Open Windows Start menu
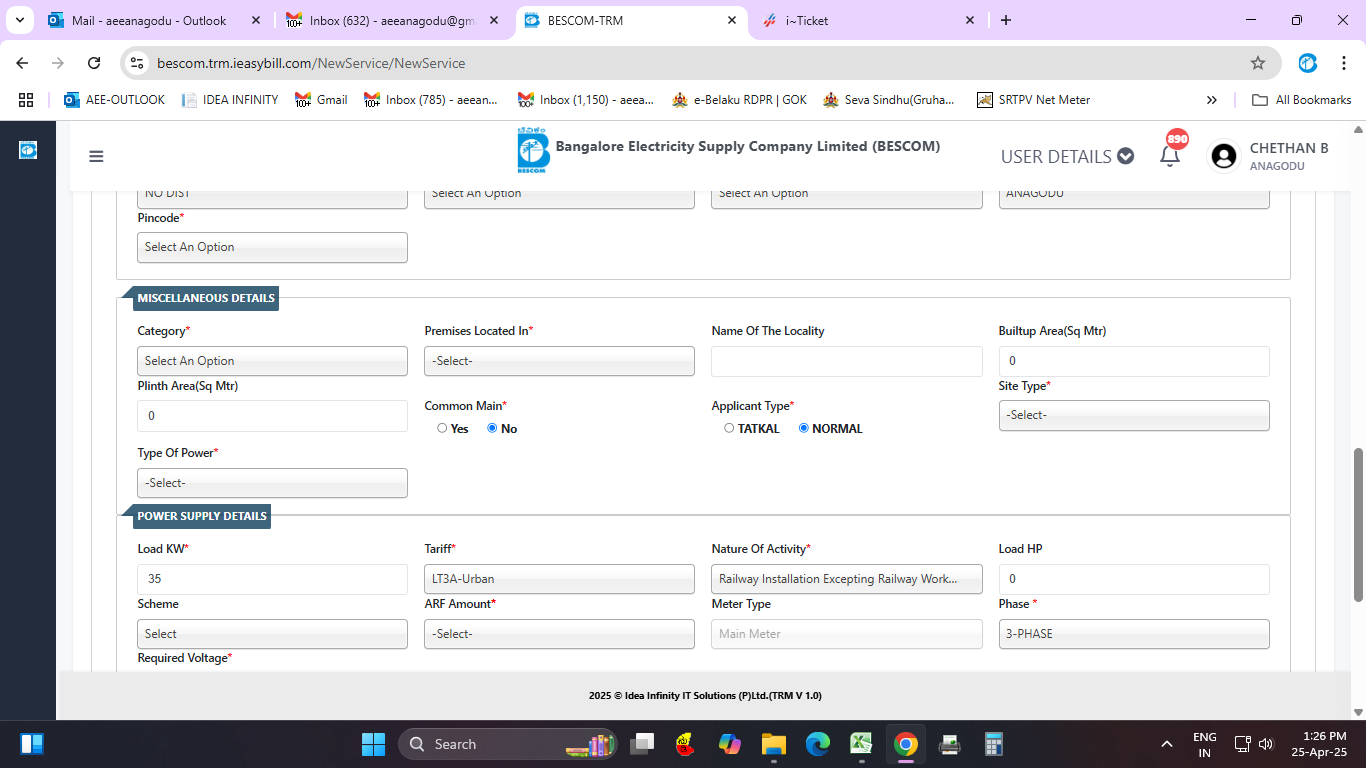This screenshot has width=1366, height=768. coord(373,744)
